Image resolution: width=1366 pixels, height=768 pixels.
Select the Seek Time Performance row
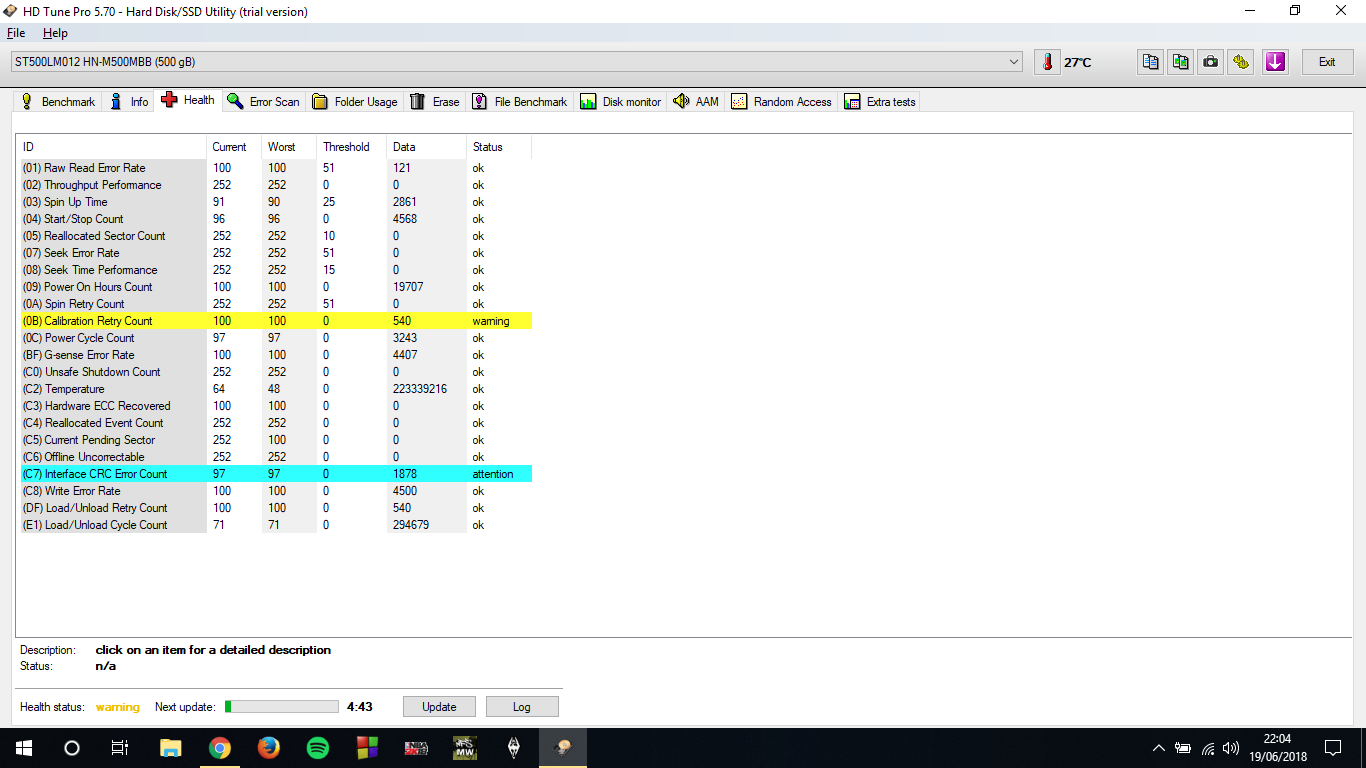click(x=276, y=270)
